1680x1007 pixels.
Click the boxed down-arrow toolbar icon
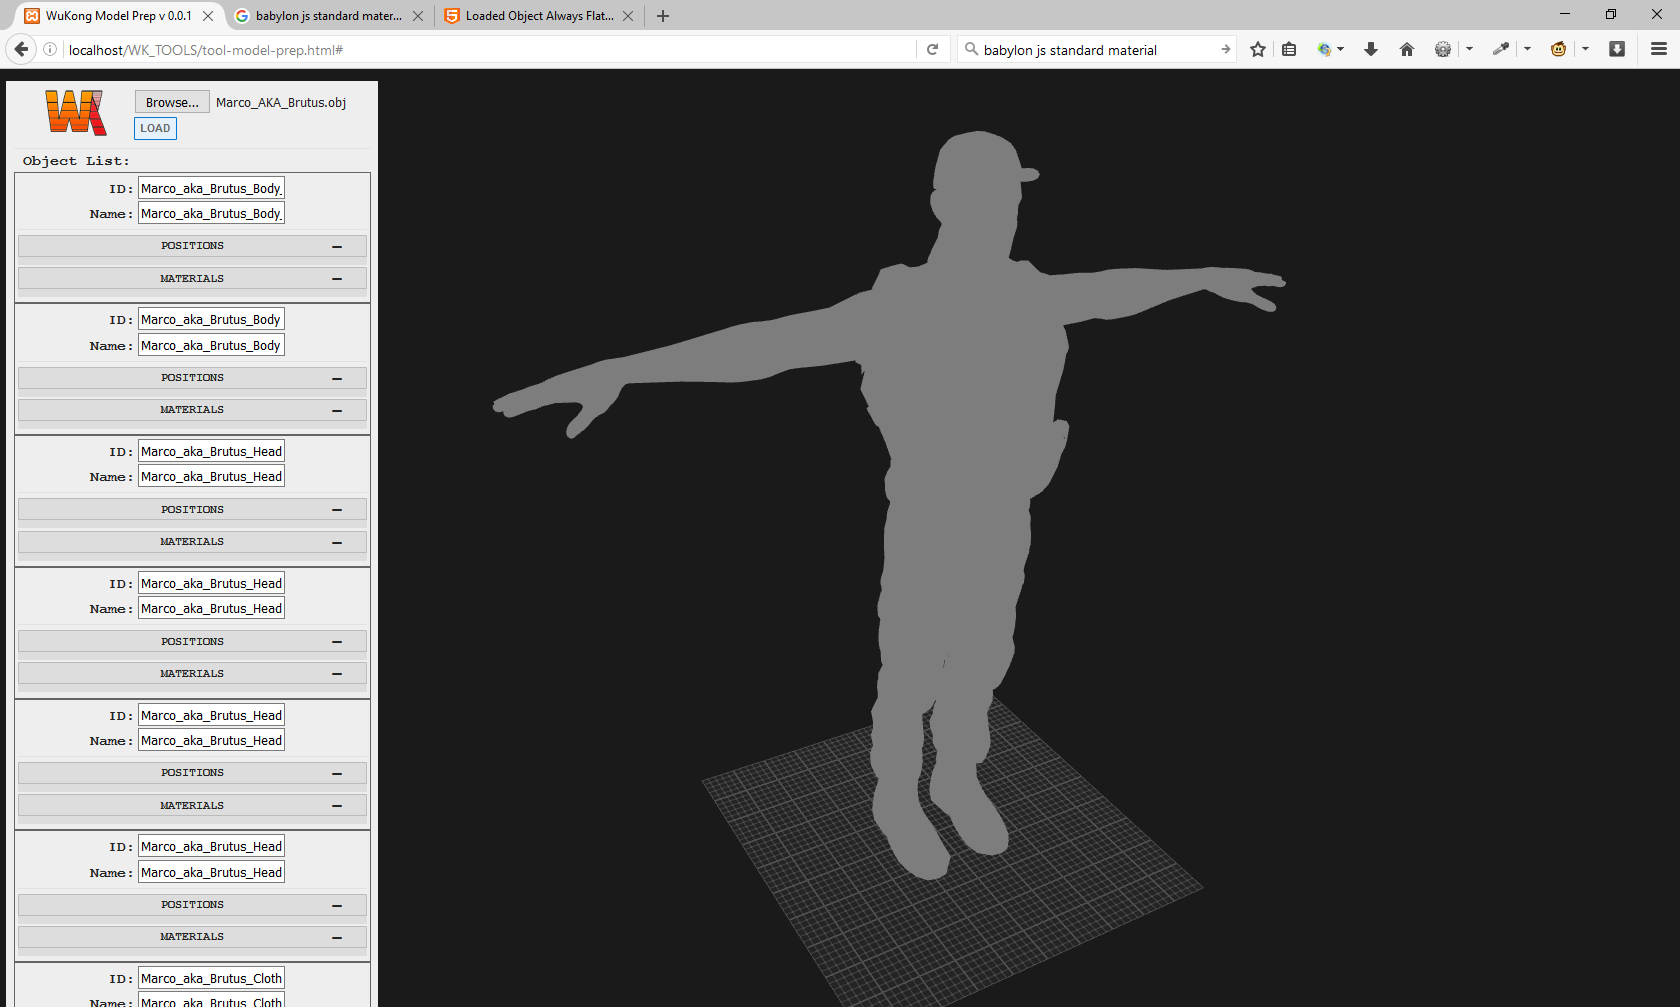point(1617,49)
